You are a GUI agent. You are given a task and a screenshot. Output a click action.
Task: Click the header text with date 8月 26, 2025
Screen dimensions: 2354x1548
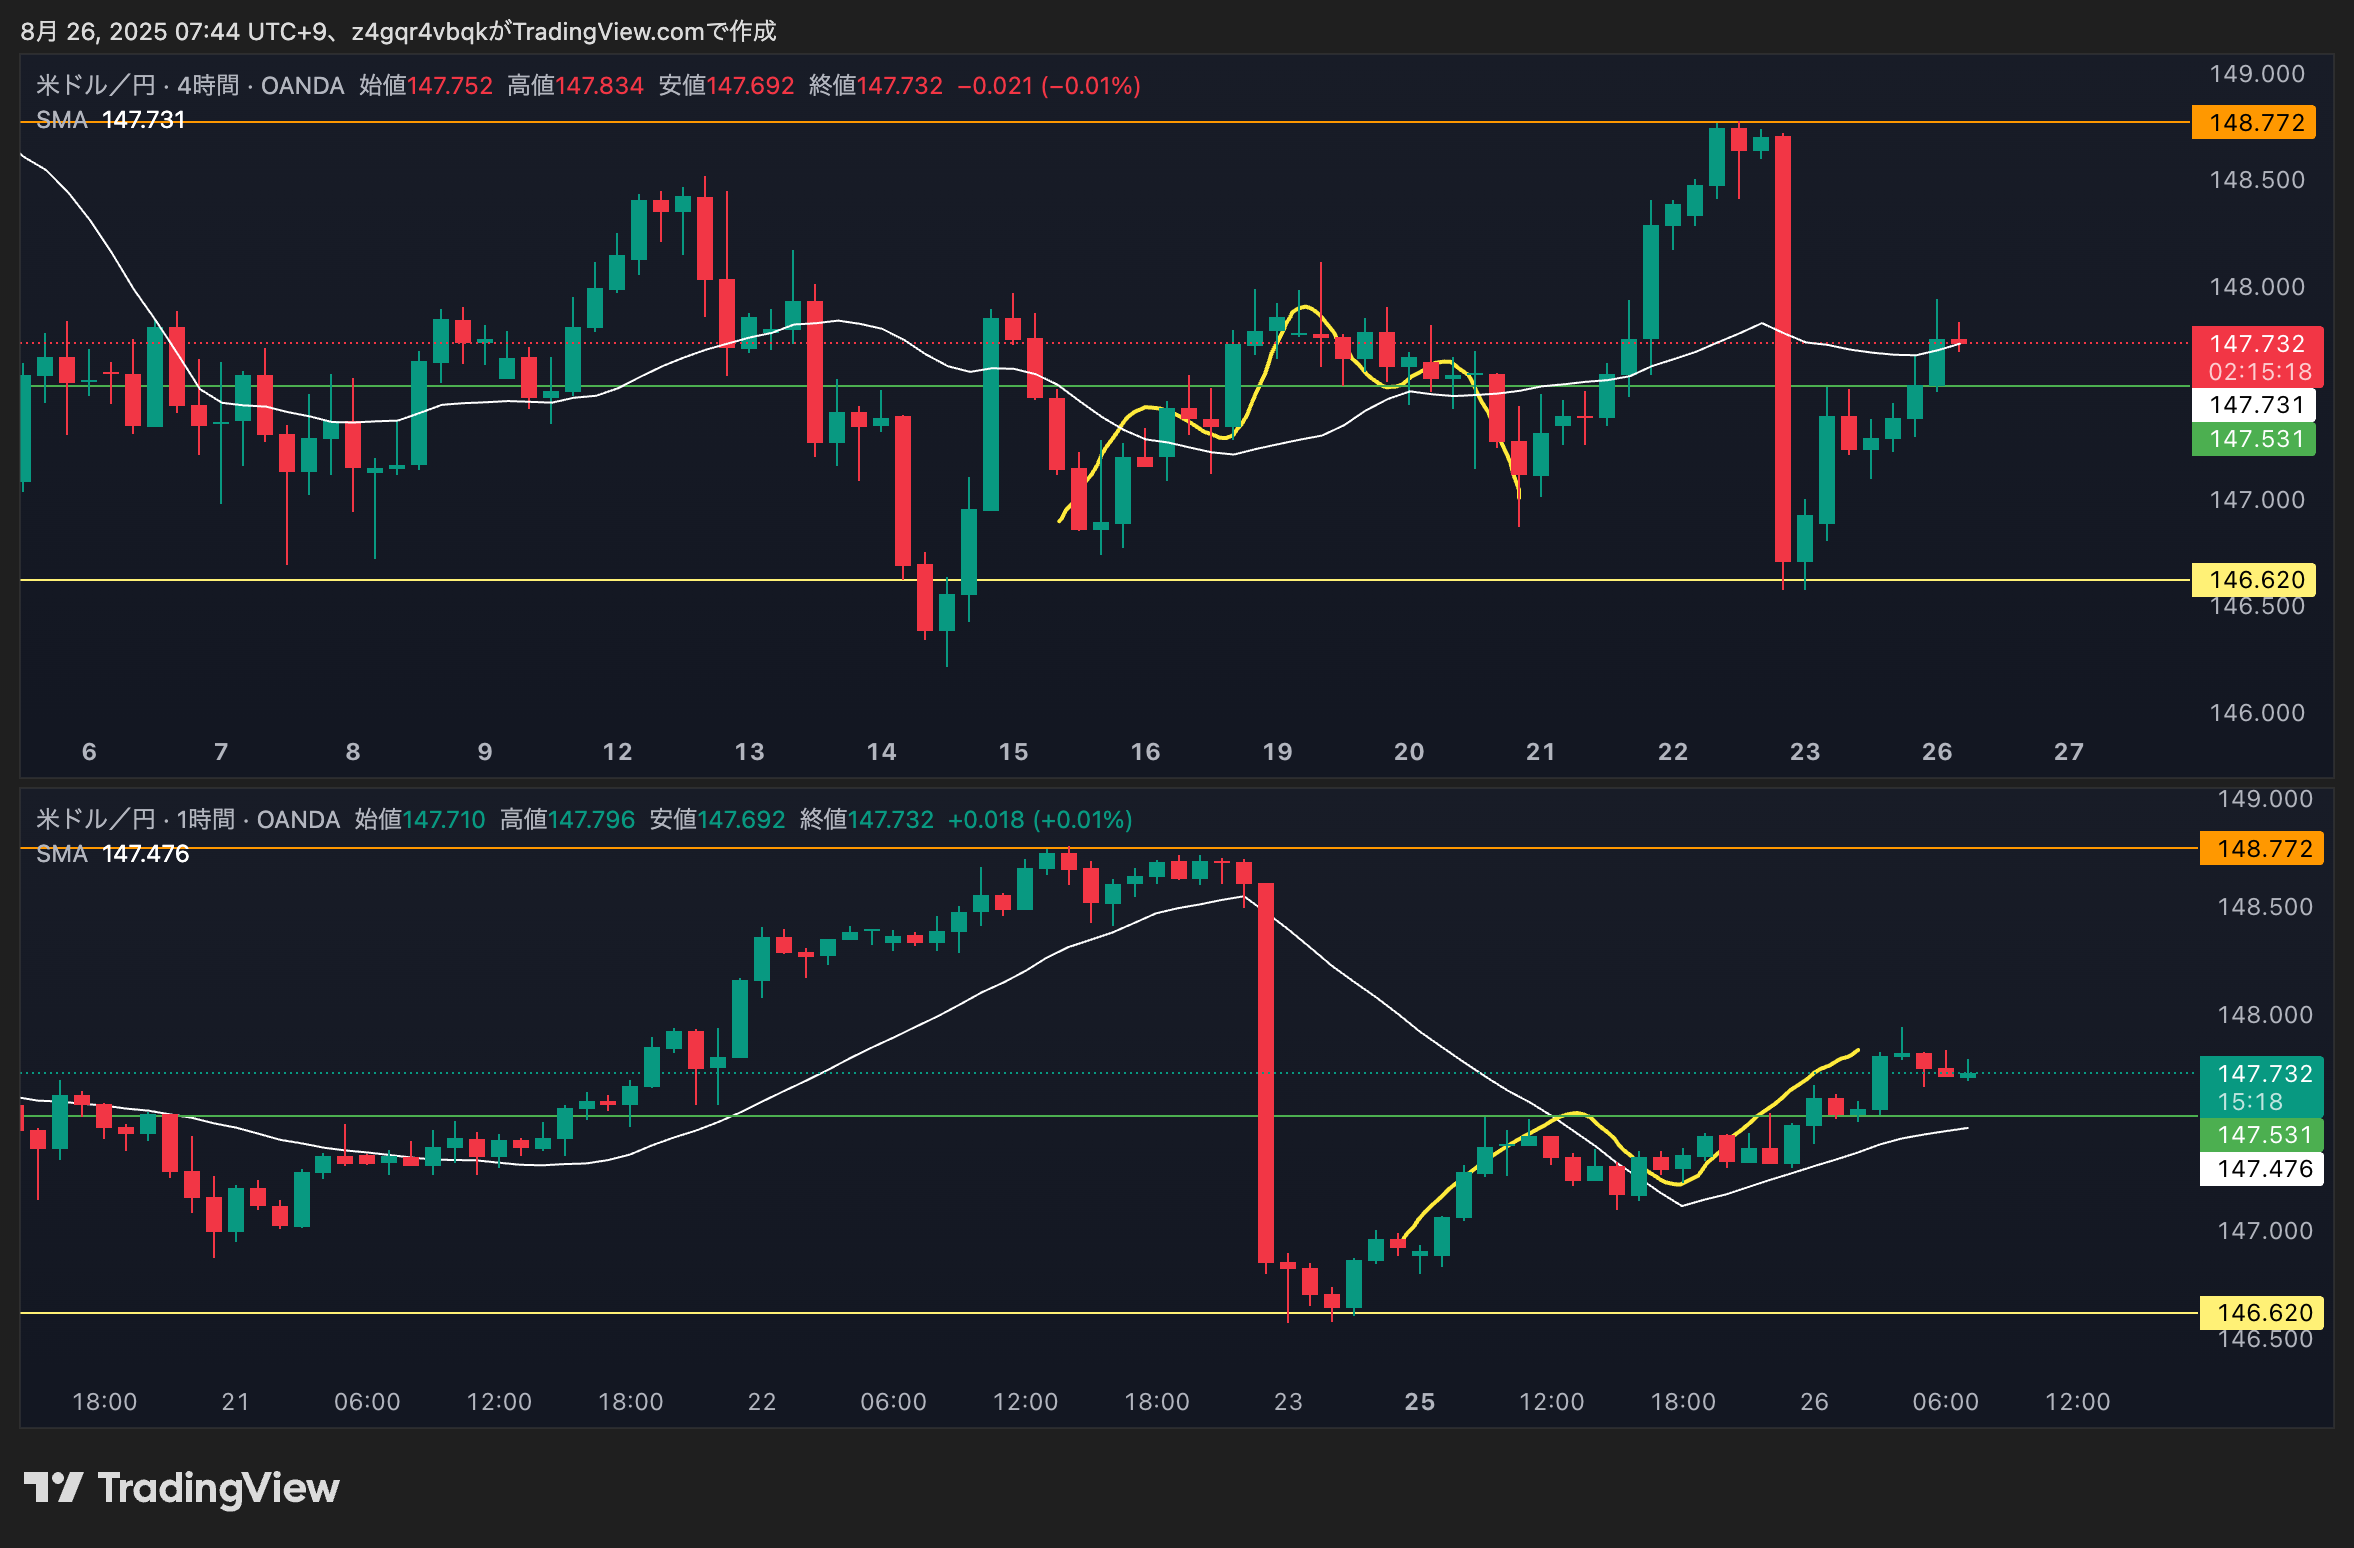point(398,32)
